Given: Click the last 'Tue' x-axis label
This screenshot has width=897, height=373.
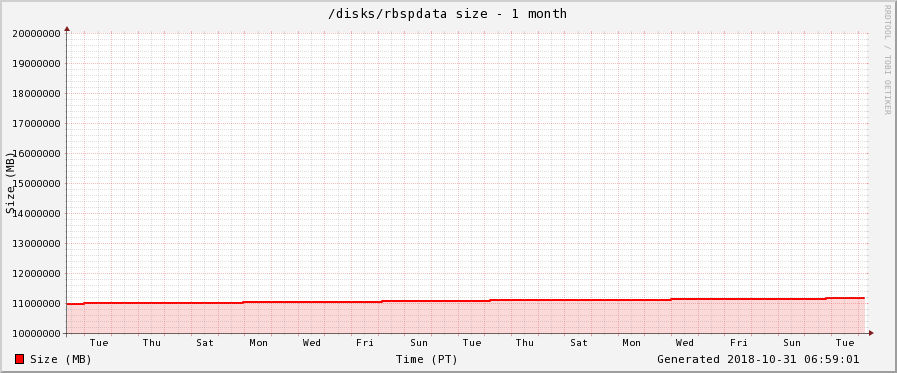Looking at the screenshot, I should [845, 343].
